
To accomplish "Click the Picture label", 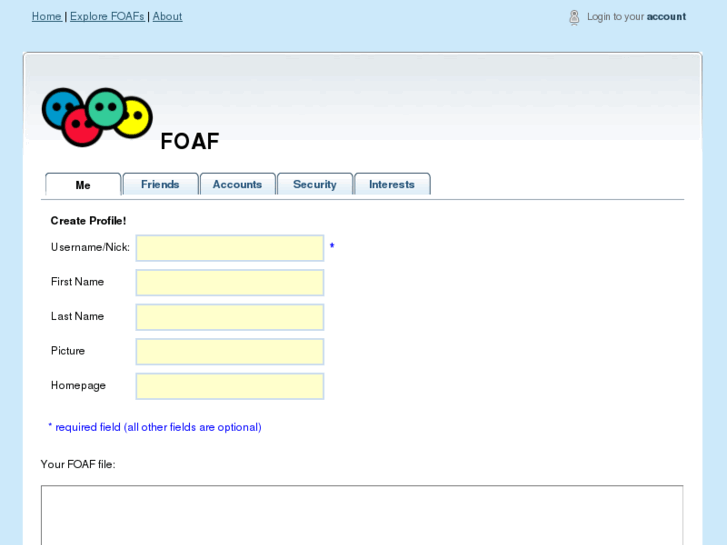I will click(x=68, y=351).
